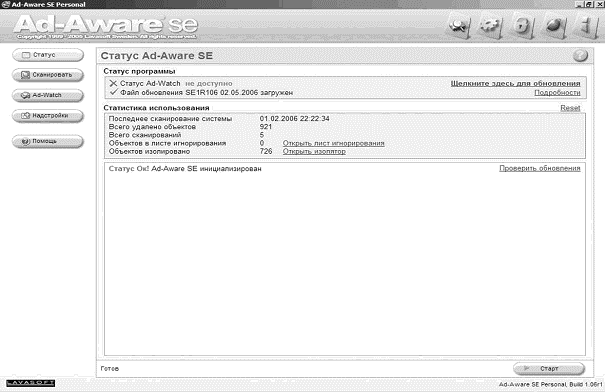Open the magnifier icon in the top toolbar
This screenshot has height=392, width=605.
[x=459, y=26]
